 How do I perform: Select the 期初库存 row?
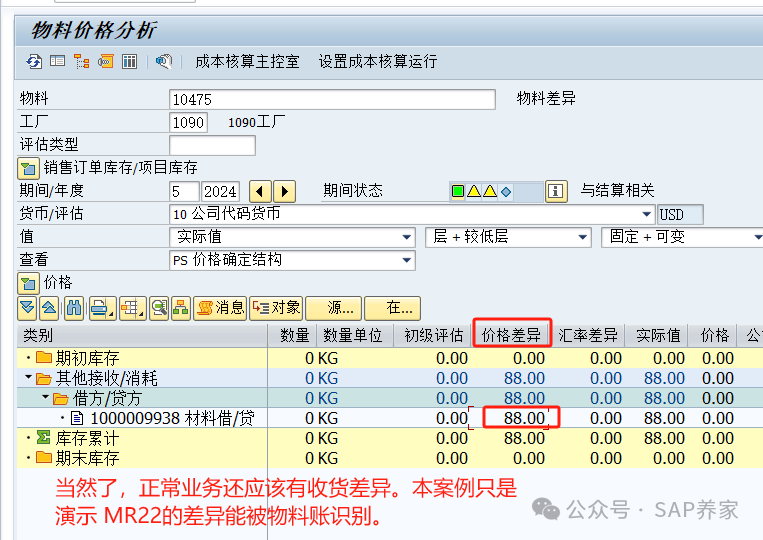[389, 358]
